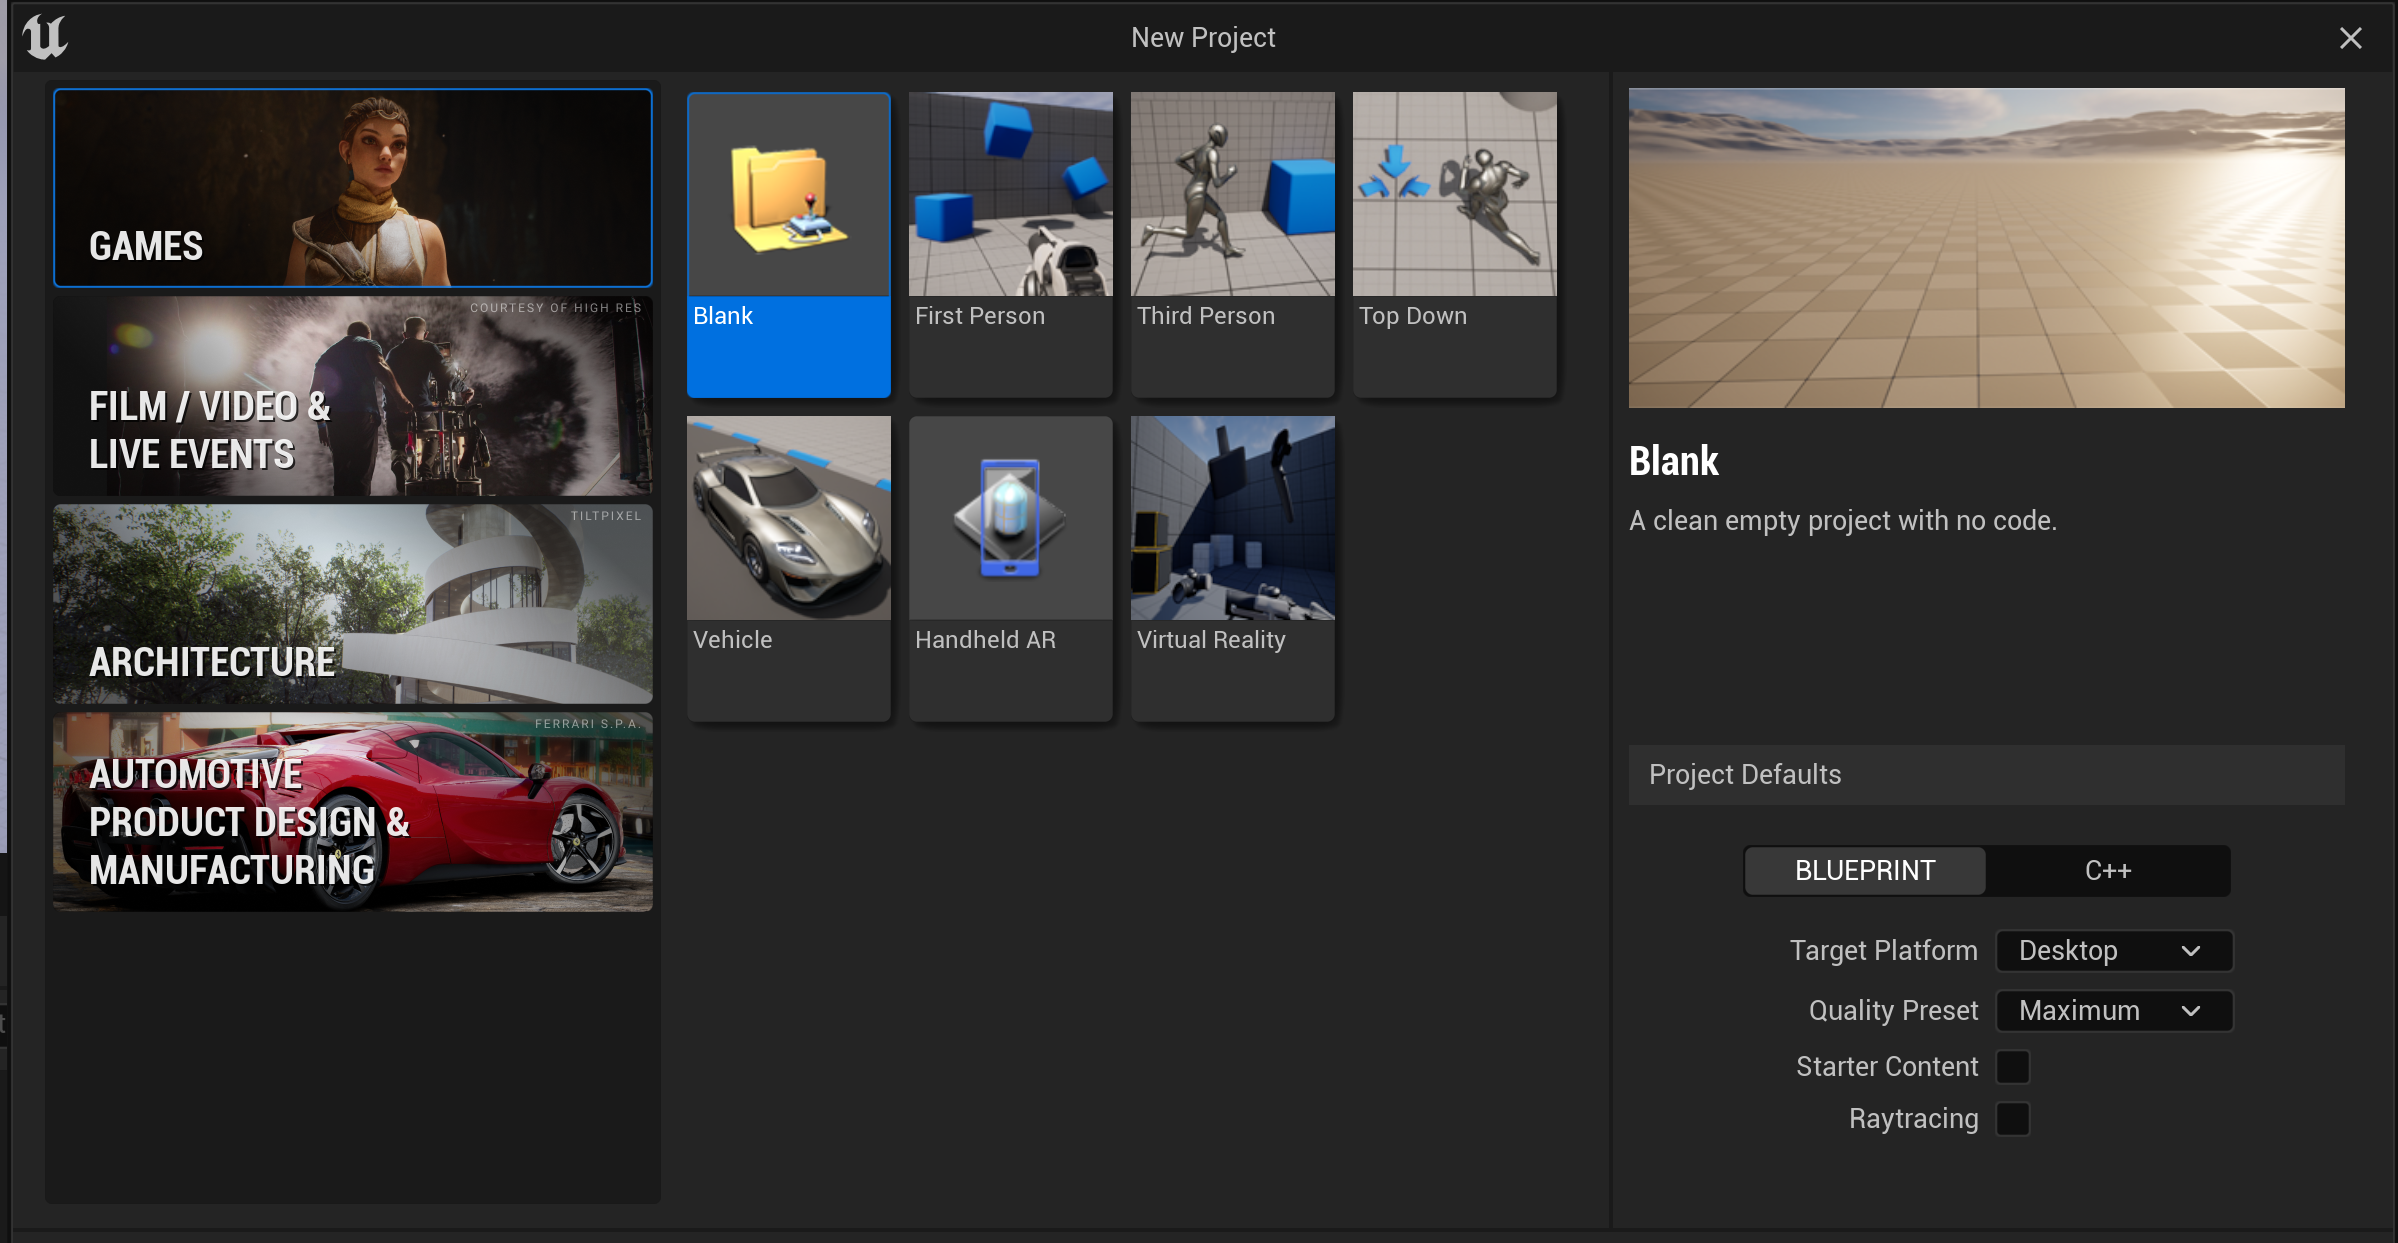This screenshot has width=2398, height=1243.
Task: Switch to Film / Video & Live Events category
Action: point(353,396)
